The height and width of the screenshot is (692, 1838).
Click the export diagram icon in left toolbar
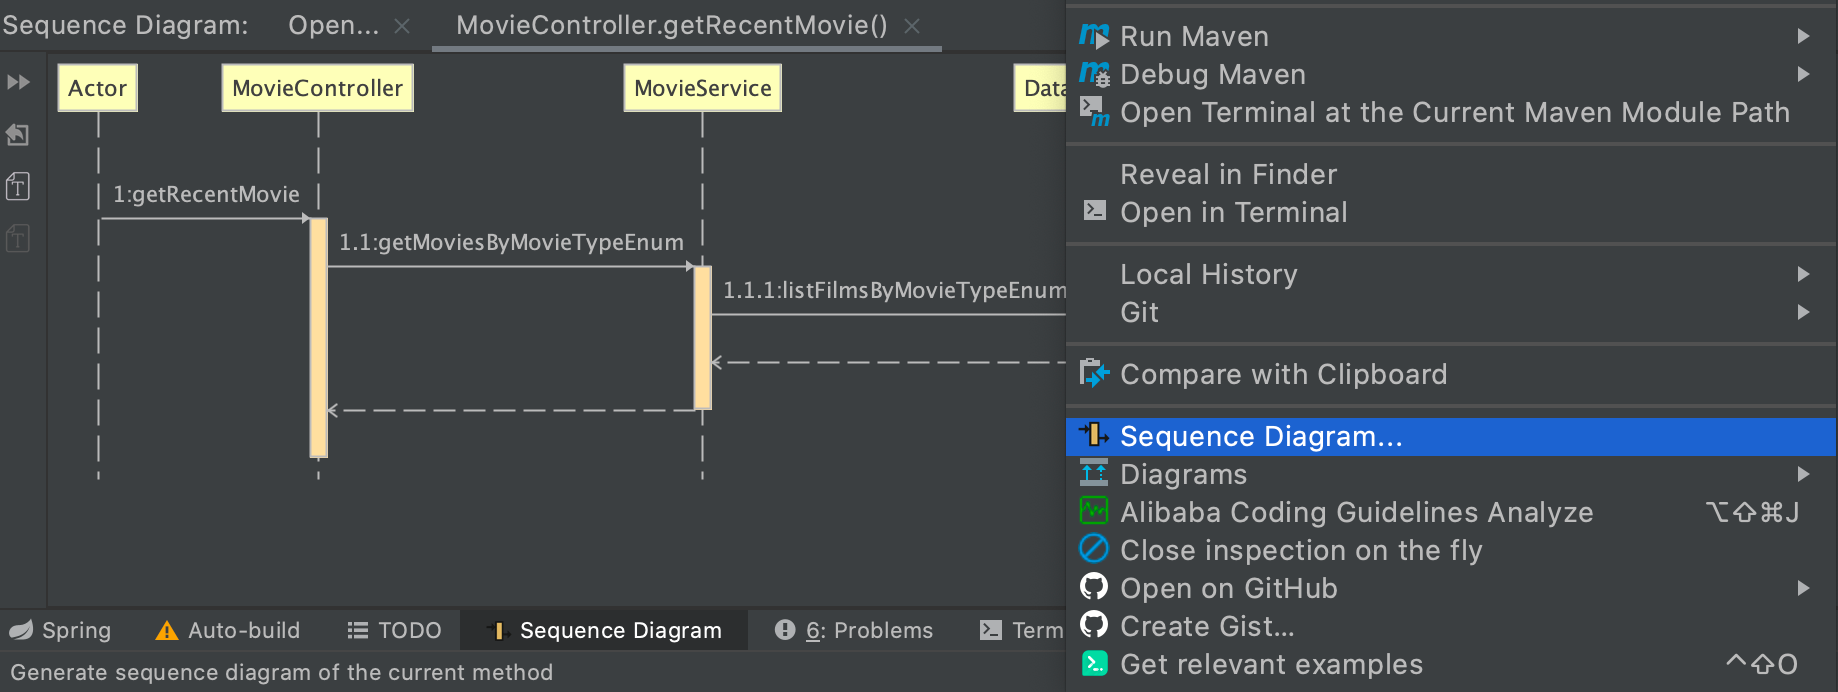click(x=18, y=134)
